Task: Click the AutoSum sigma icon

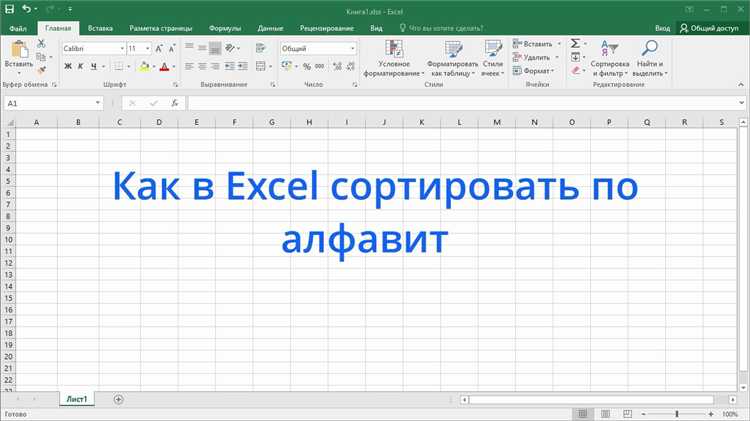Action: [x=575, y=44]
